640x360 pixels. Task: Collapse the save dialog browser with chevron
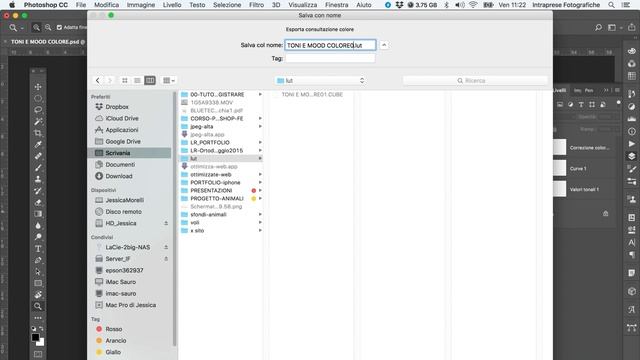[x=384, y=45]
